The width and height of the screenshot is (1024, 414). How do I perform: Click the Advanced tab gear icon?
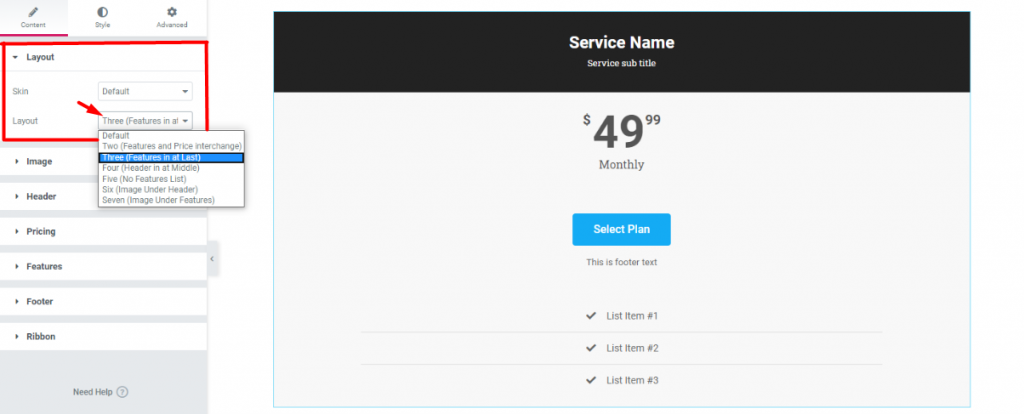[171, 11]
